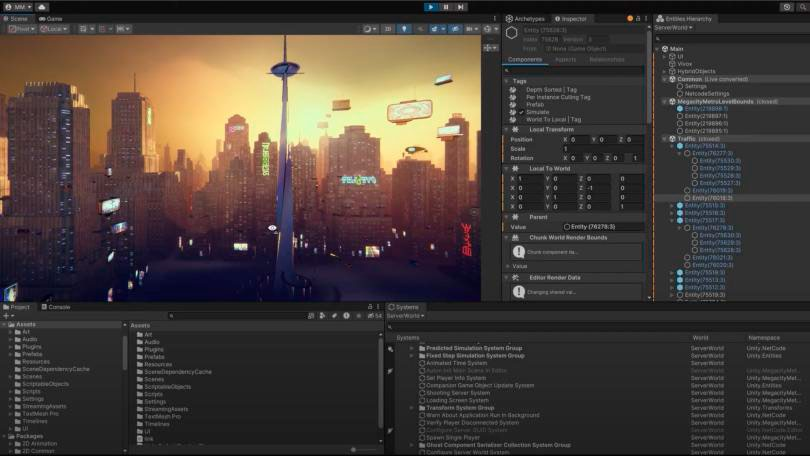Viewport: 810px width, 456px height.
Task: Collapse the Tags section in Inspector
Action: (x=507, y=81)
